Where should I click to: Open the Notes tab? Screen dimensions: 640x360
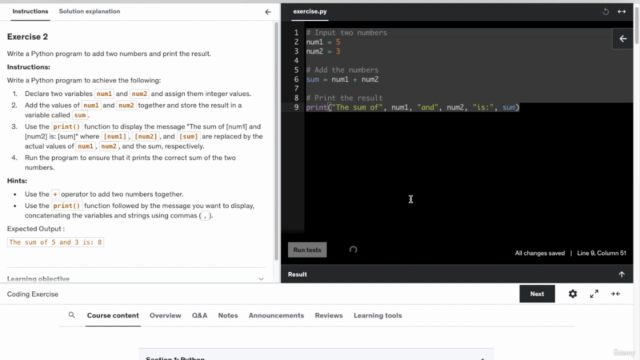(228, 316)
